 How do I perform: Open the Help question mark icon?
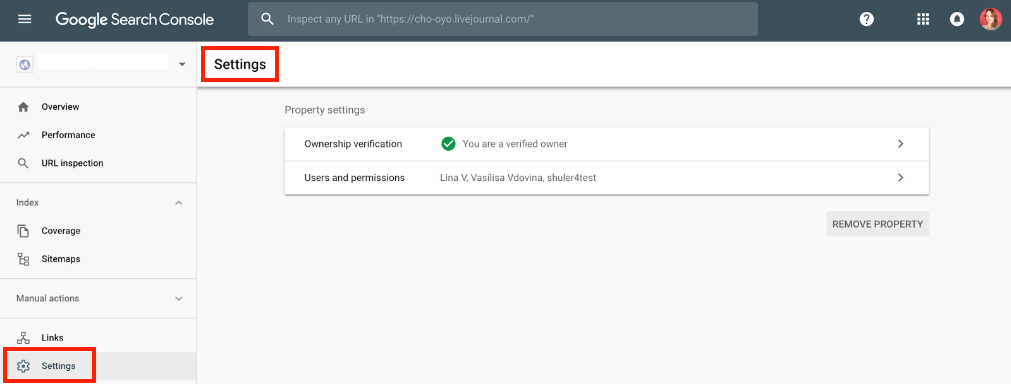[867, 19]
